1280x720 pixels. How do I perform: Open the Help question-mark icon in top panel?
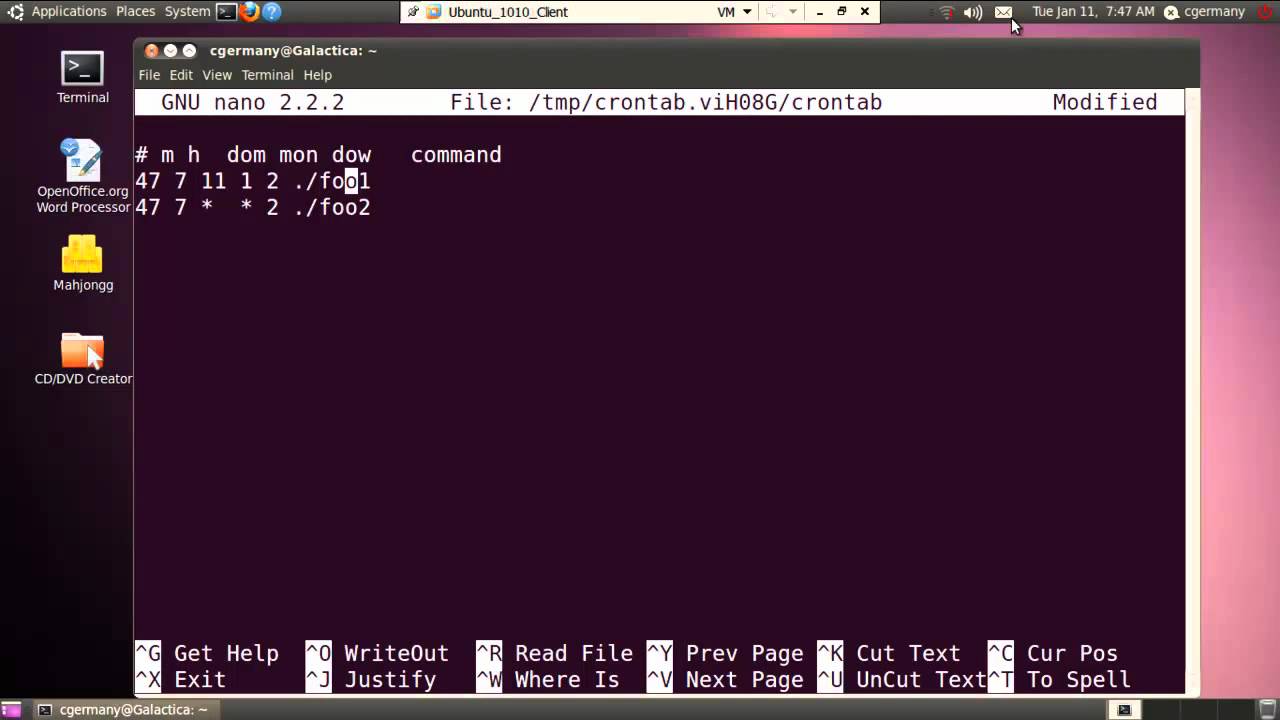(271, 12)
